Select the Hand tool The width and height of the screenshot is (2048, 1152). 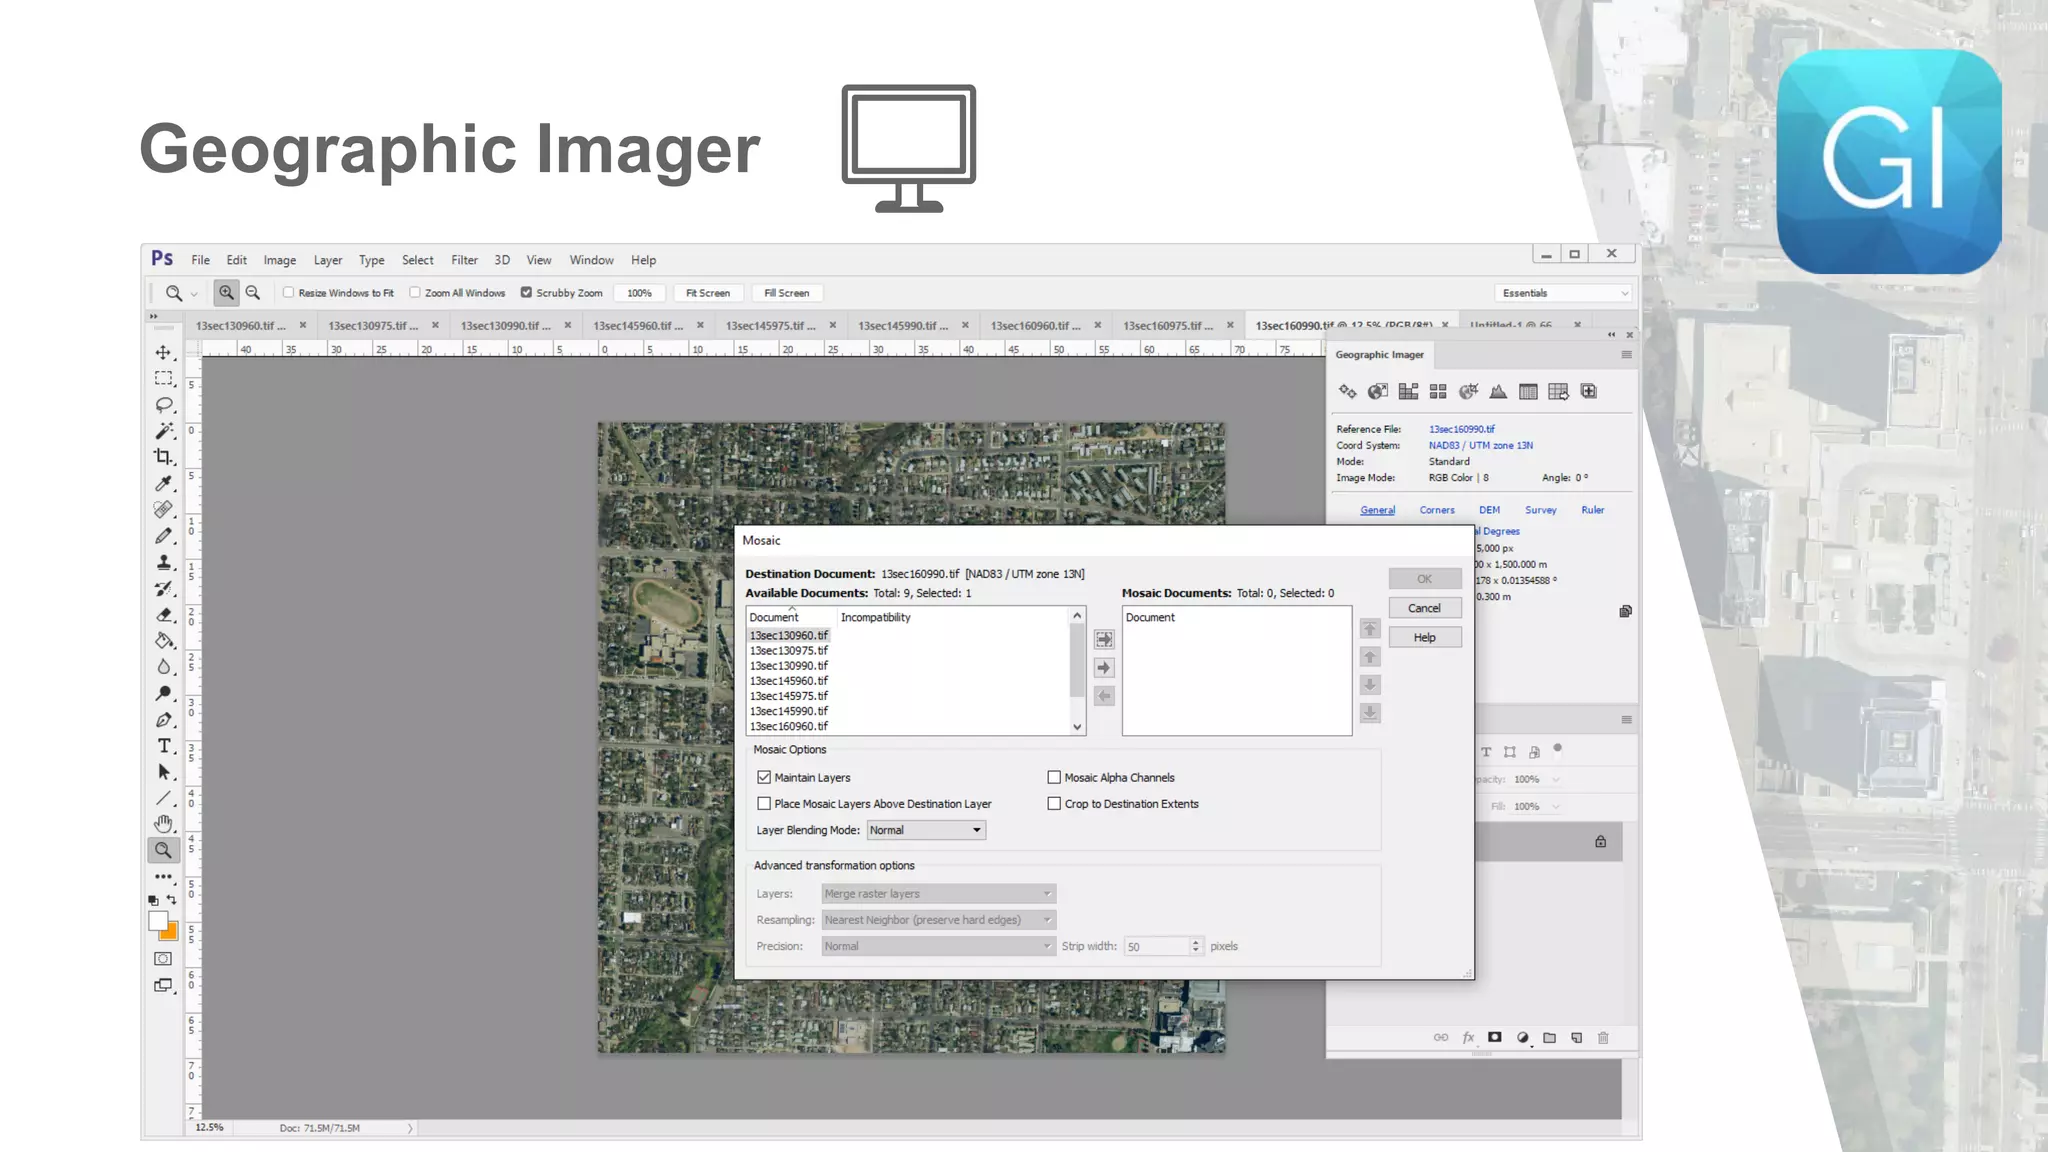click(x=163, y=824)
